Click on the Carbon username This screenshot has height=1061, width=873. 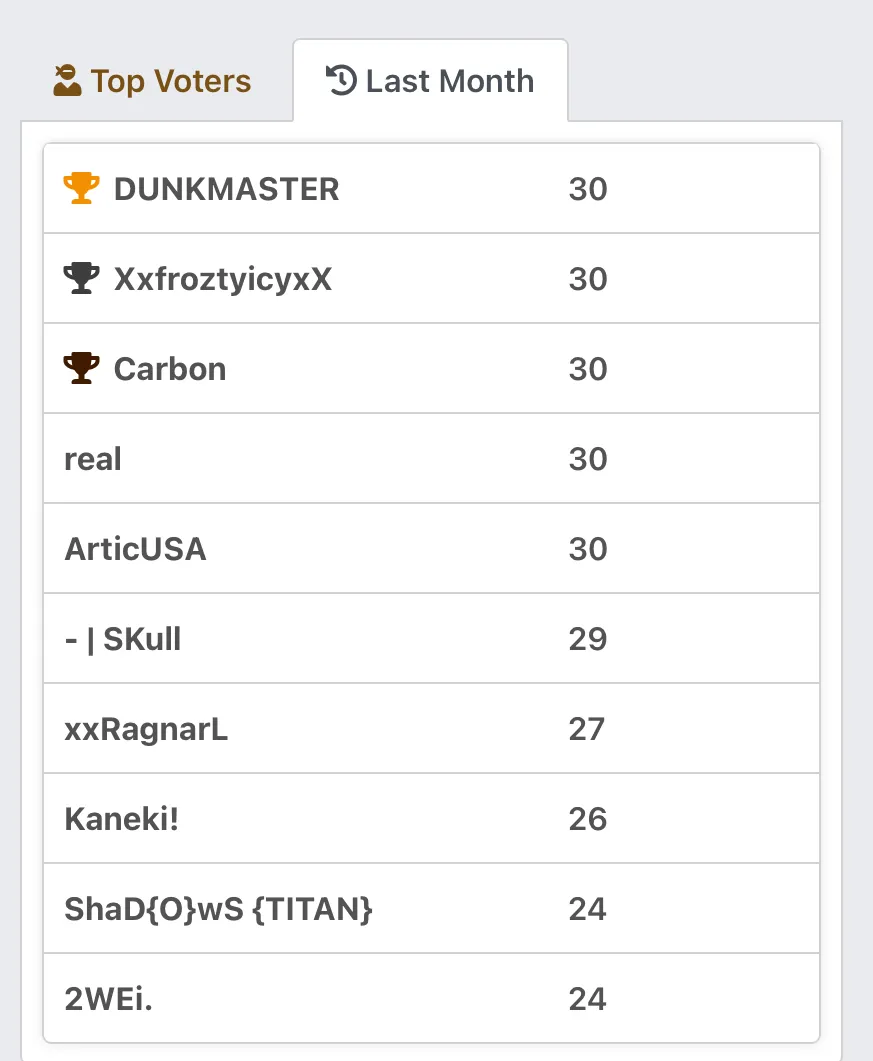pyautogui.click(x=170, y=369)
